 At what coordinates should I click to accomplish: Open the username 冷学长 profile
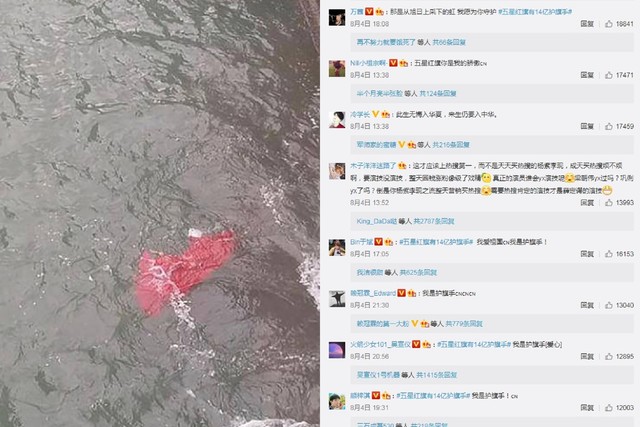[x=360, y=114]
